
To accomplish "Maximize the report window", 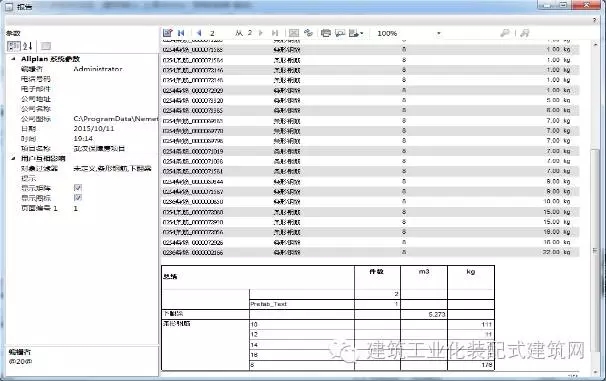I will (x=563, y=5).
